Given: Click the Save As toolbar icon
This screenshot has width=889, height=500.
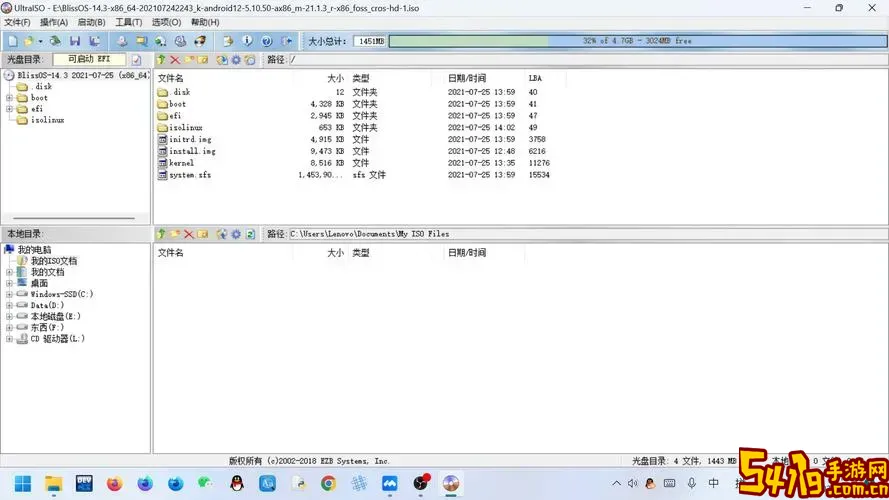Looking at the screenshot, I should point(94,41).
